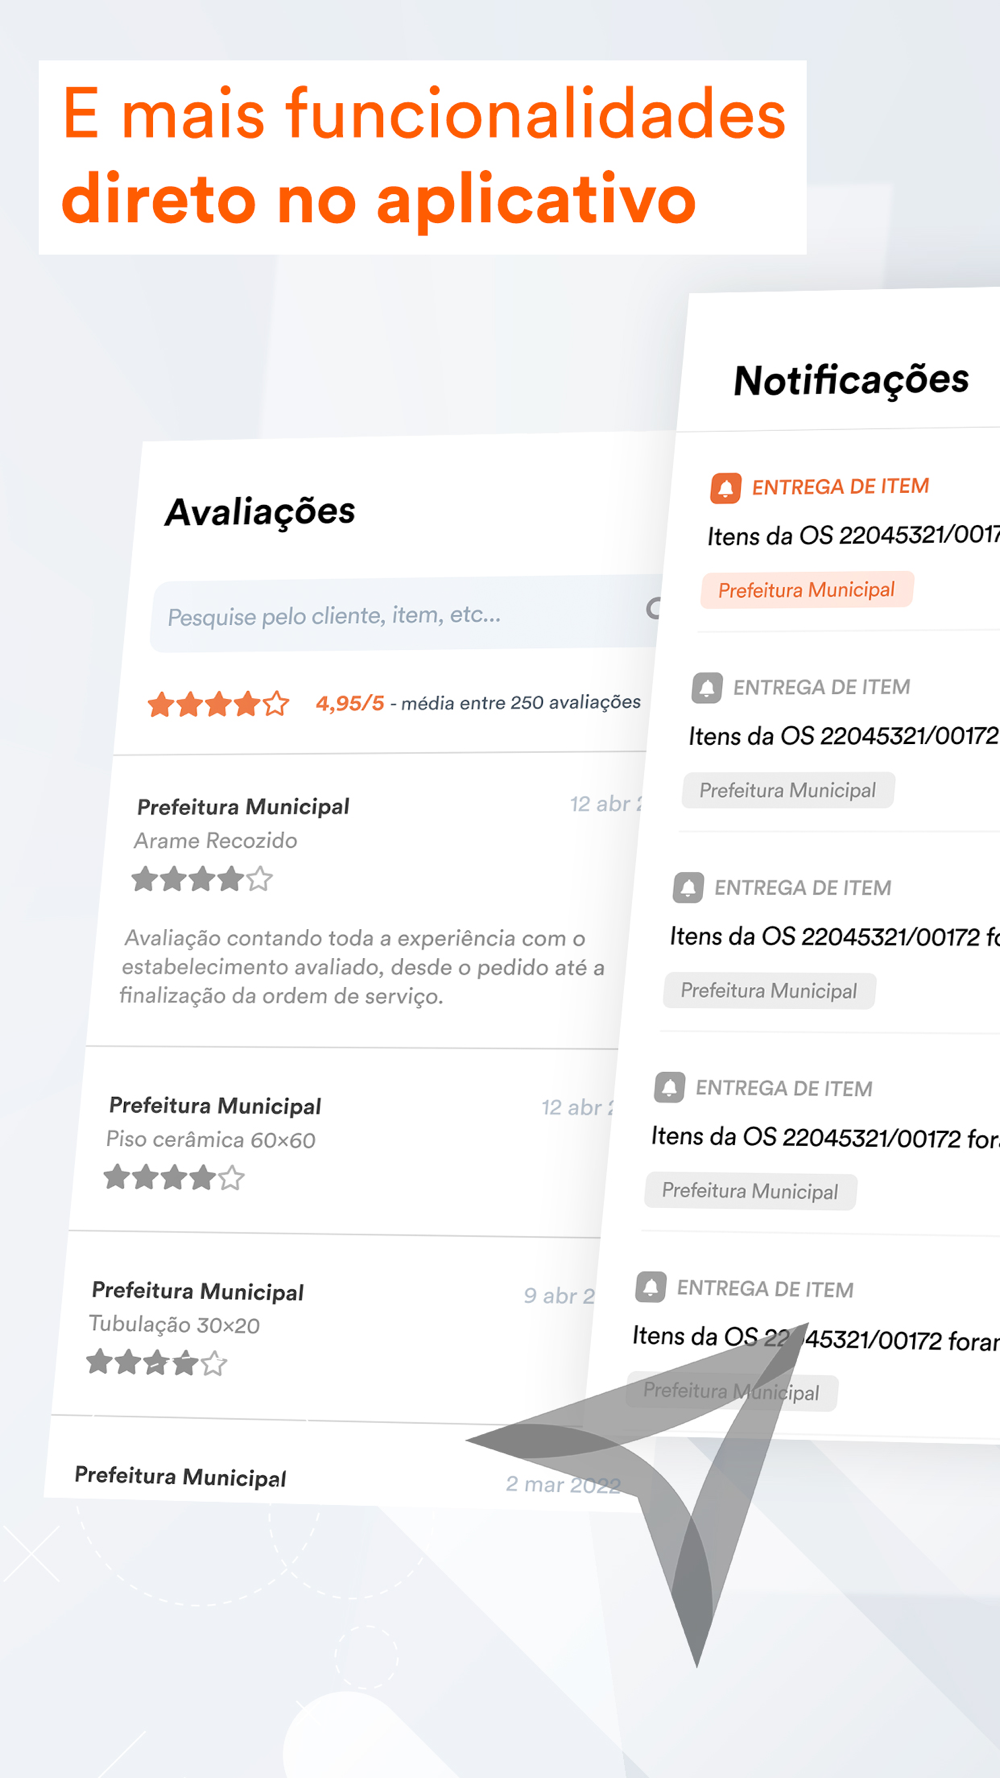
Task: Click the stars under Tubulação 30×20
Action: tap(157, 1362)
